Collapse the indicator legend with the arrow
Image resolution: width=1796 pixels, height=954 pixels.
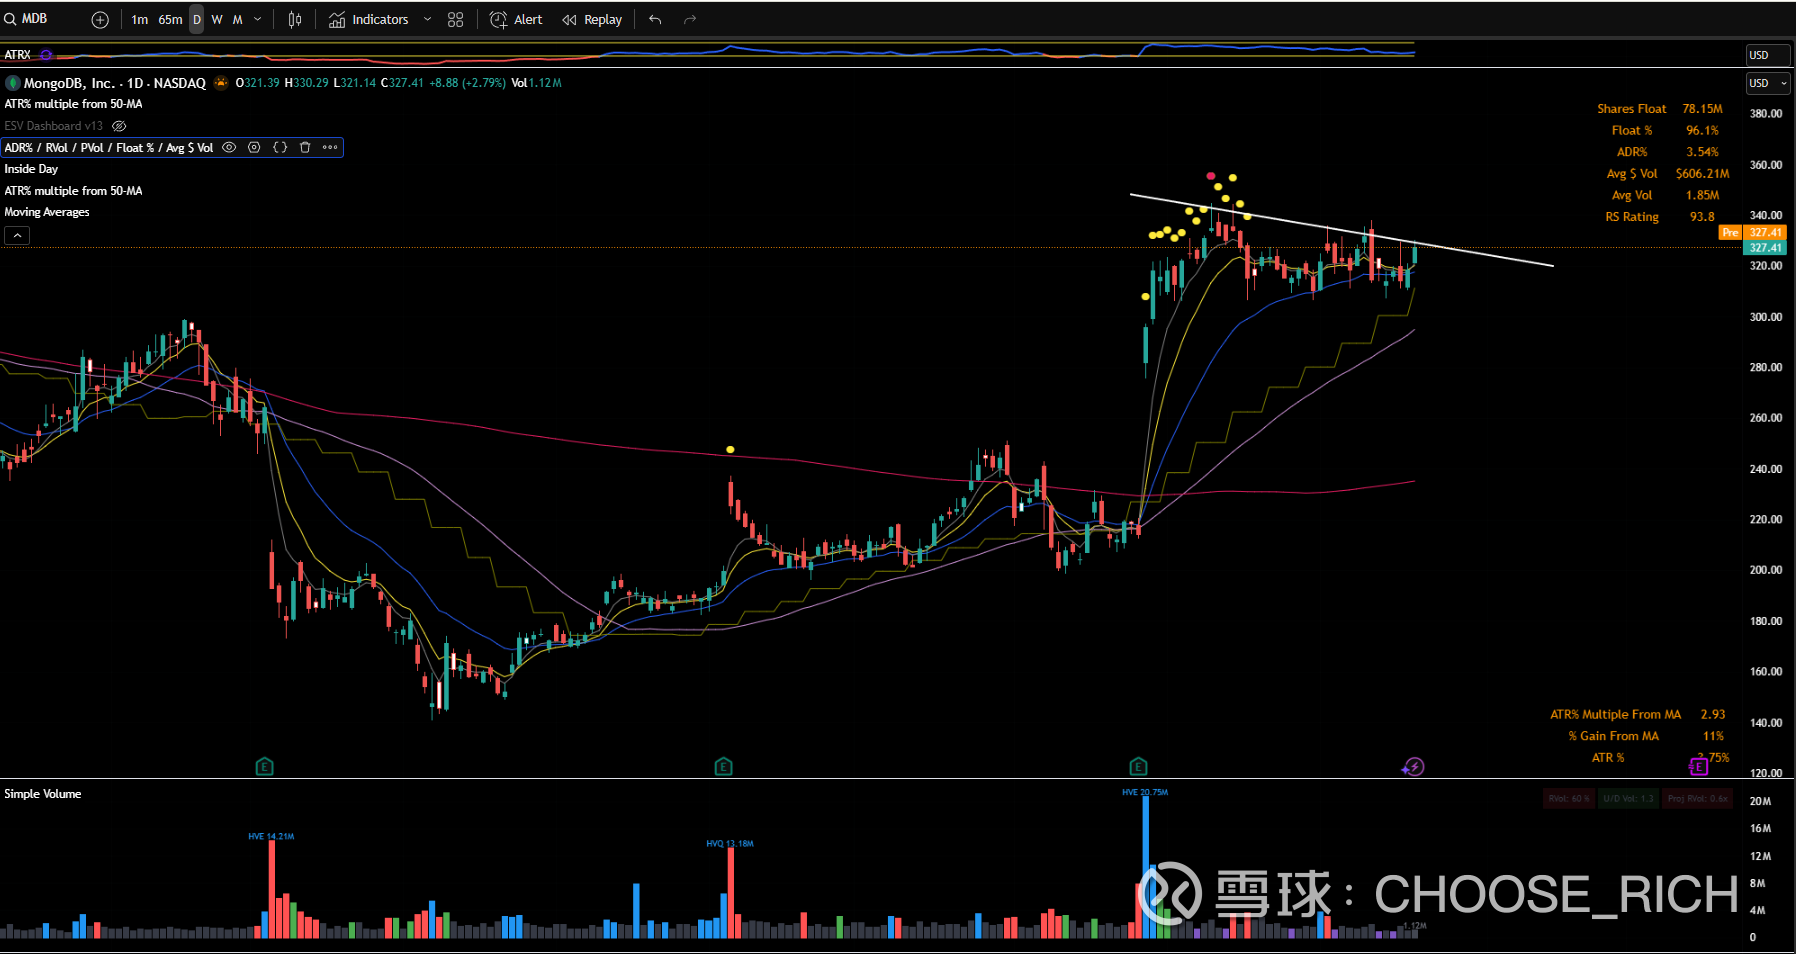click(17, 235)
